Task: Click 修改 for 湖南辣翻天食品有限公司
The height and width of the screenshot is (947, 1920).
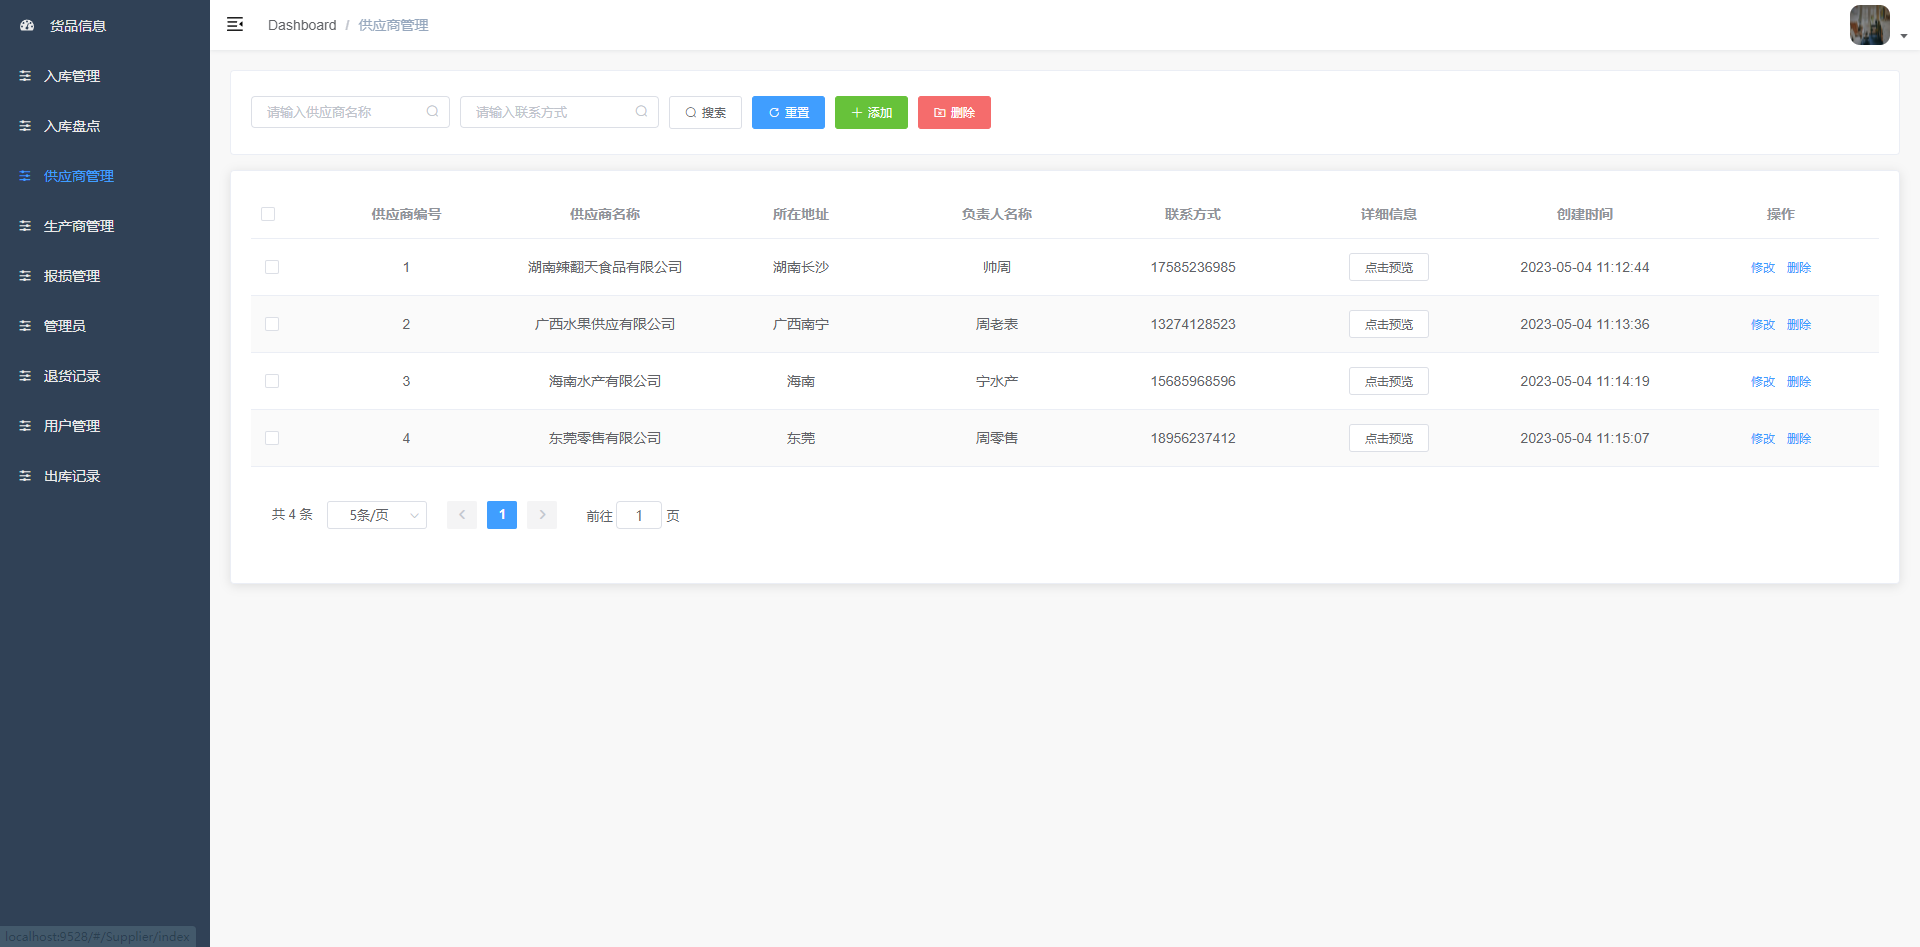Action: point(1762,267)
